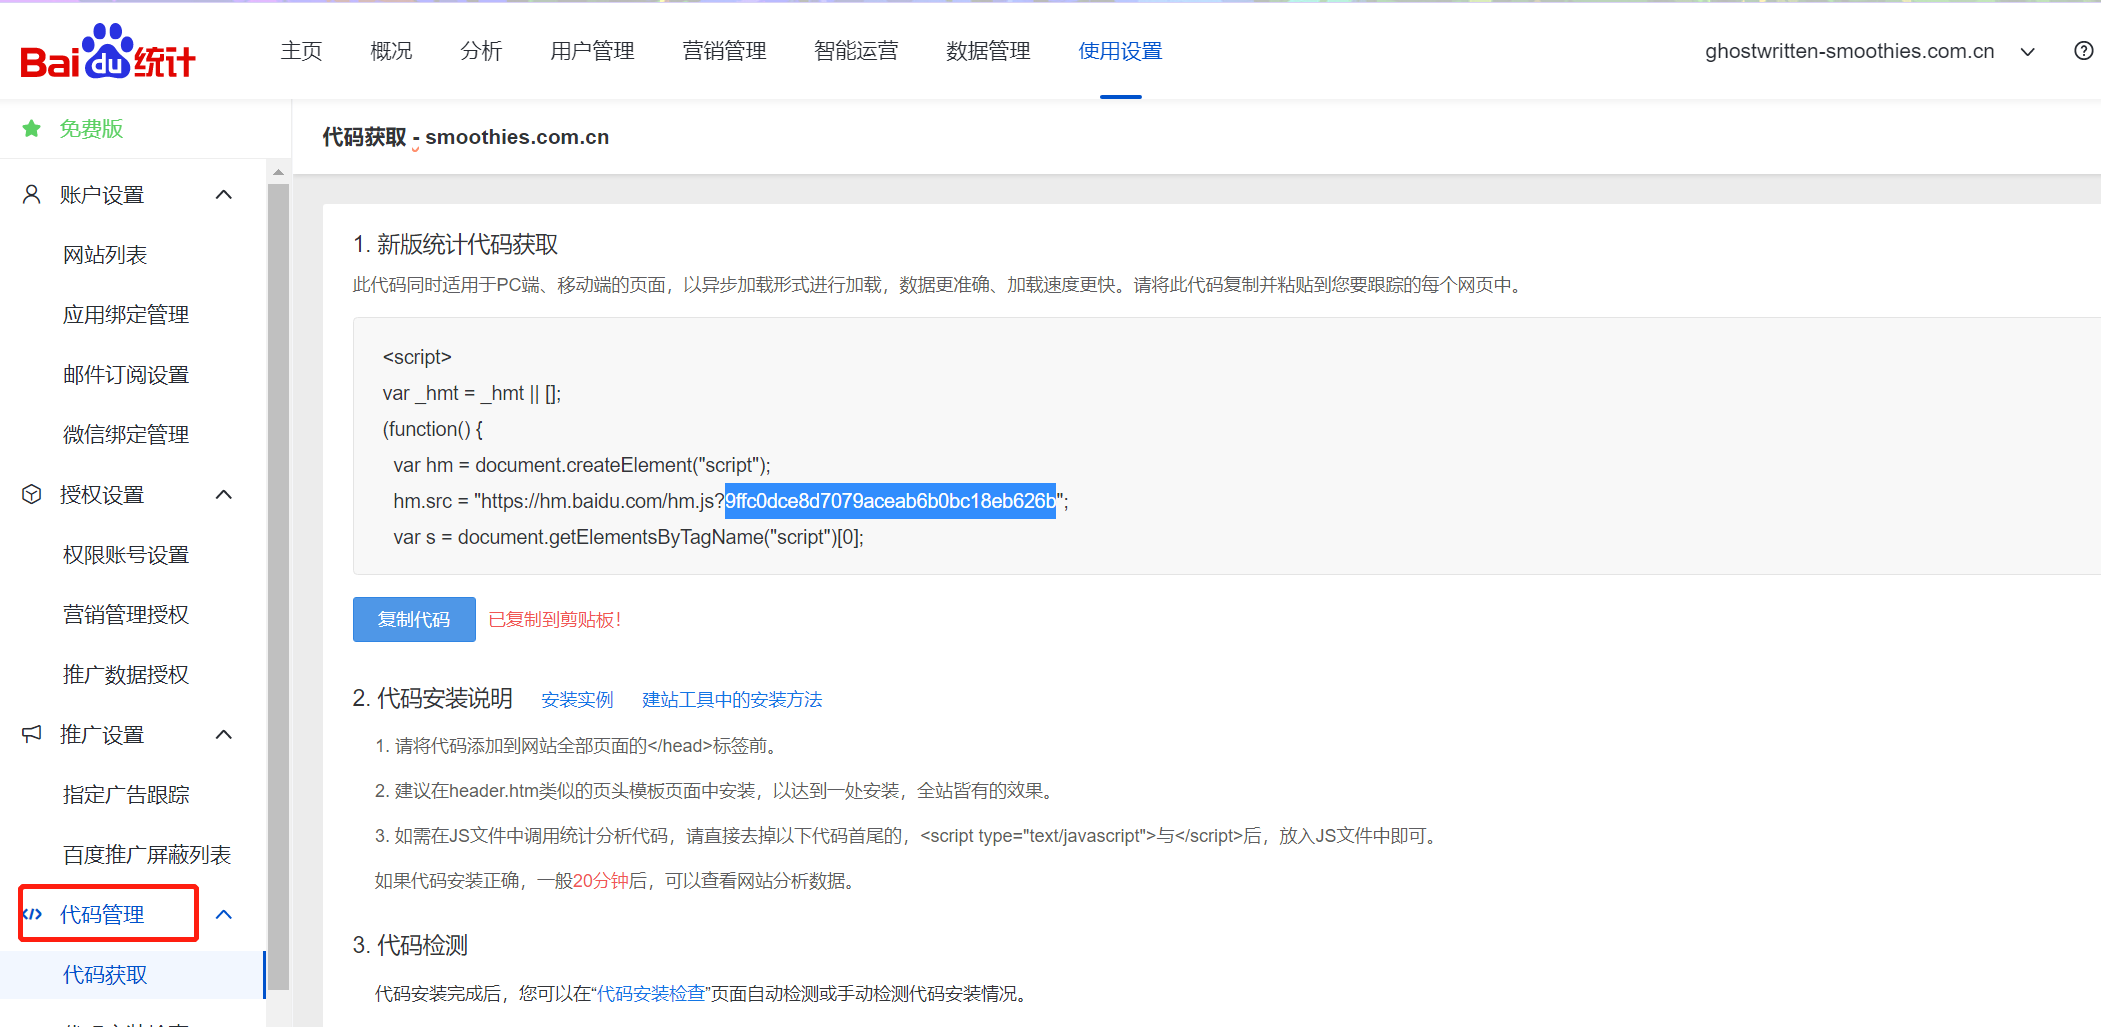Open 微信绑定管理 in the sidebar
Screen dimensions: 2101x1027
pyautogui.click(x=126, y=435)
